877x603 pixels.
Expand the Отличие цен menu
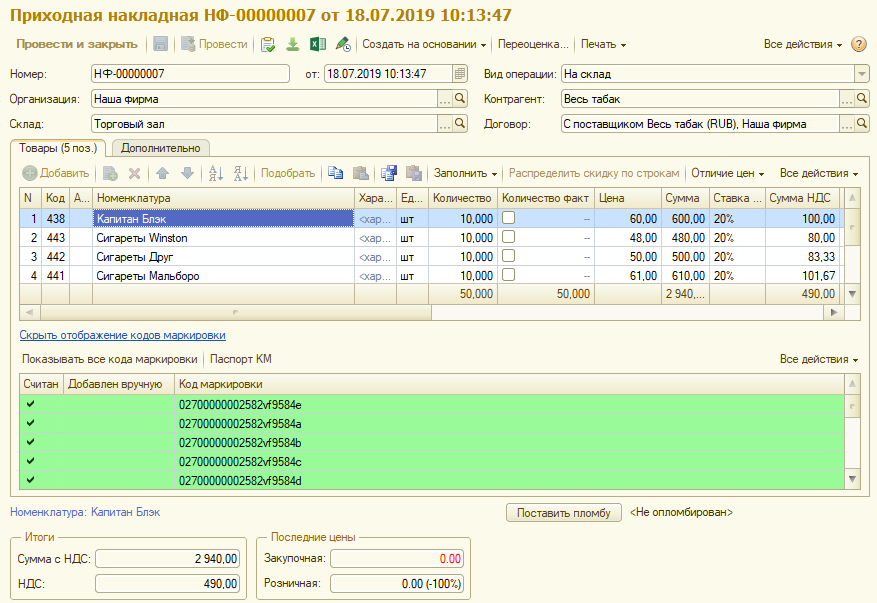(727, 173)
